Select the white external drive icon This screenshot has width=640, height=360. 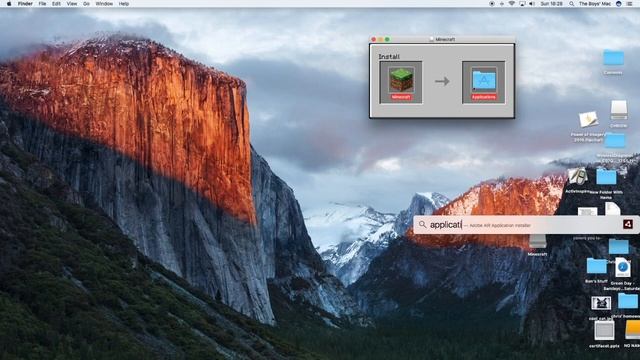[x=618, y=110]
